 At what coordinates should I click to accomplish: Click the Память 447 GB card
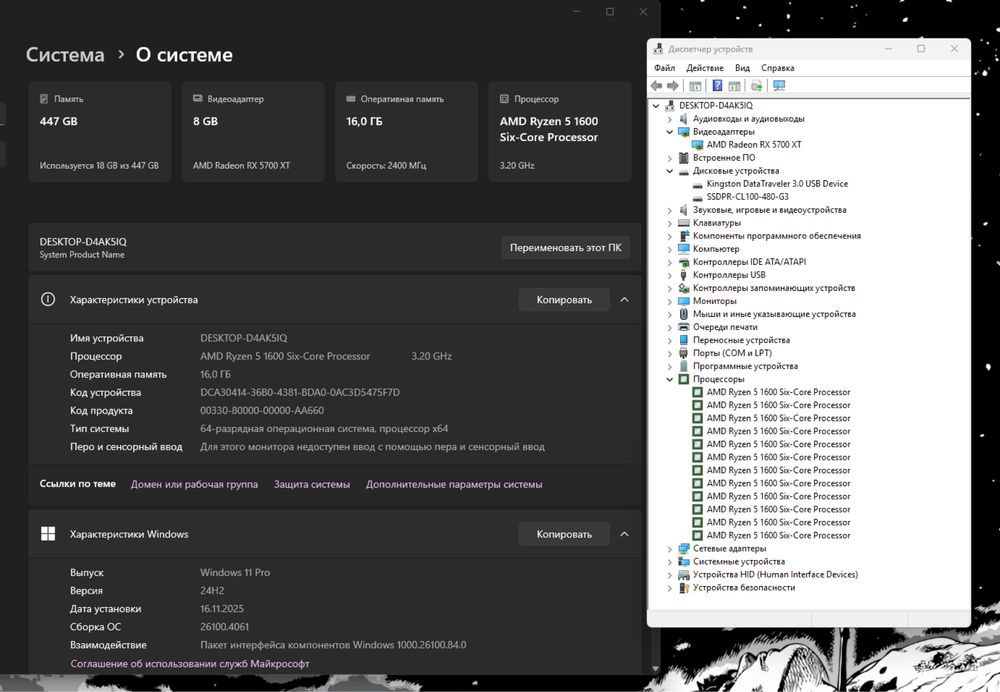point(99,131)
